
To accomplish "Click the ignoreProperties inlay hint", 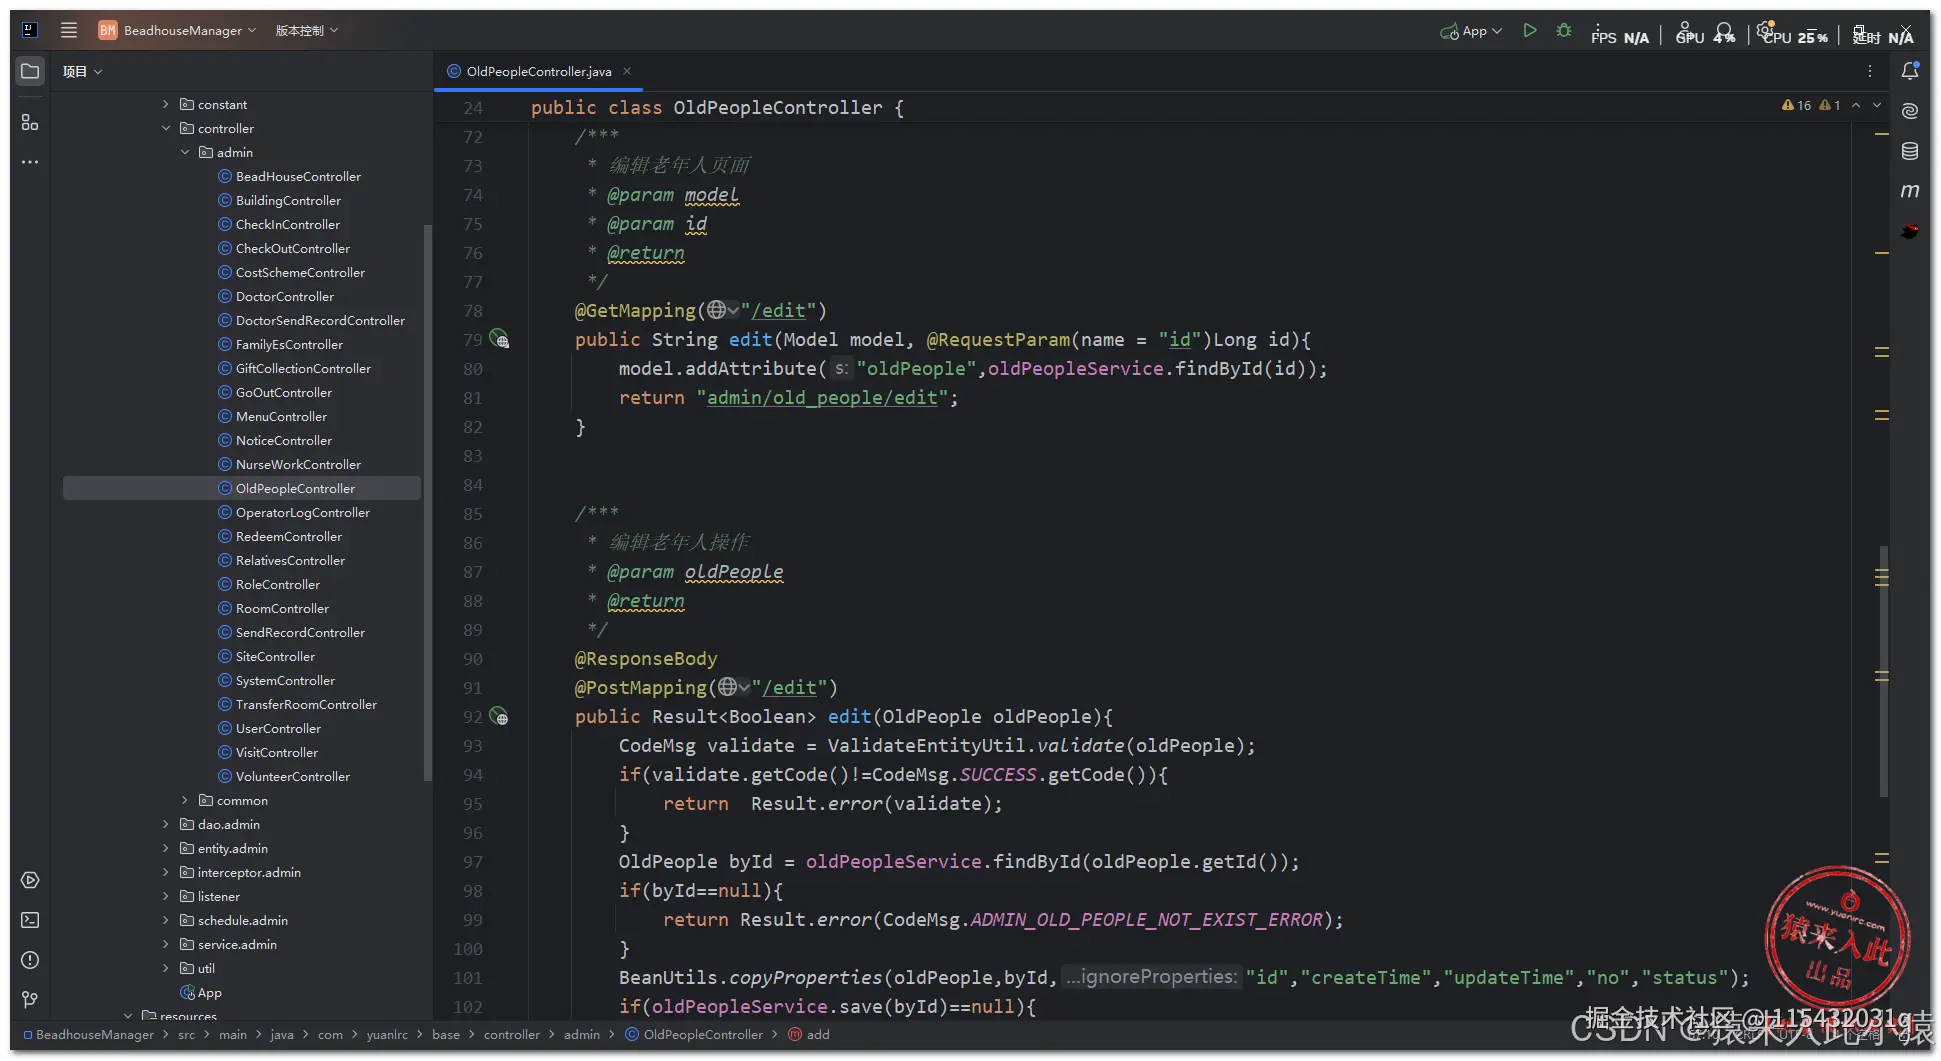I will [1150, 977].
